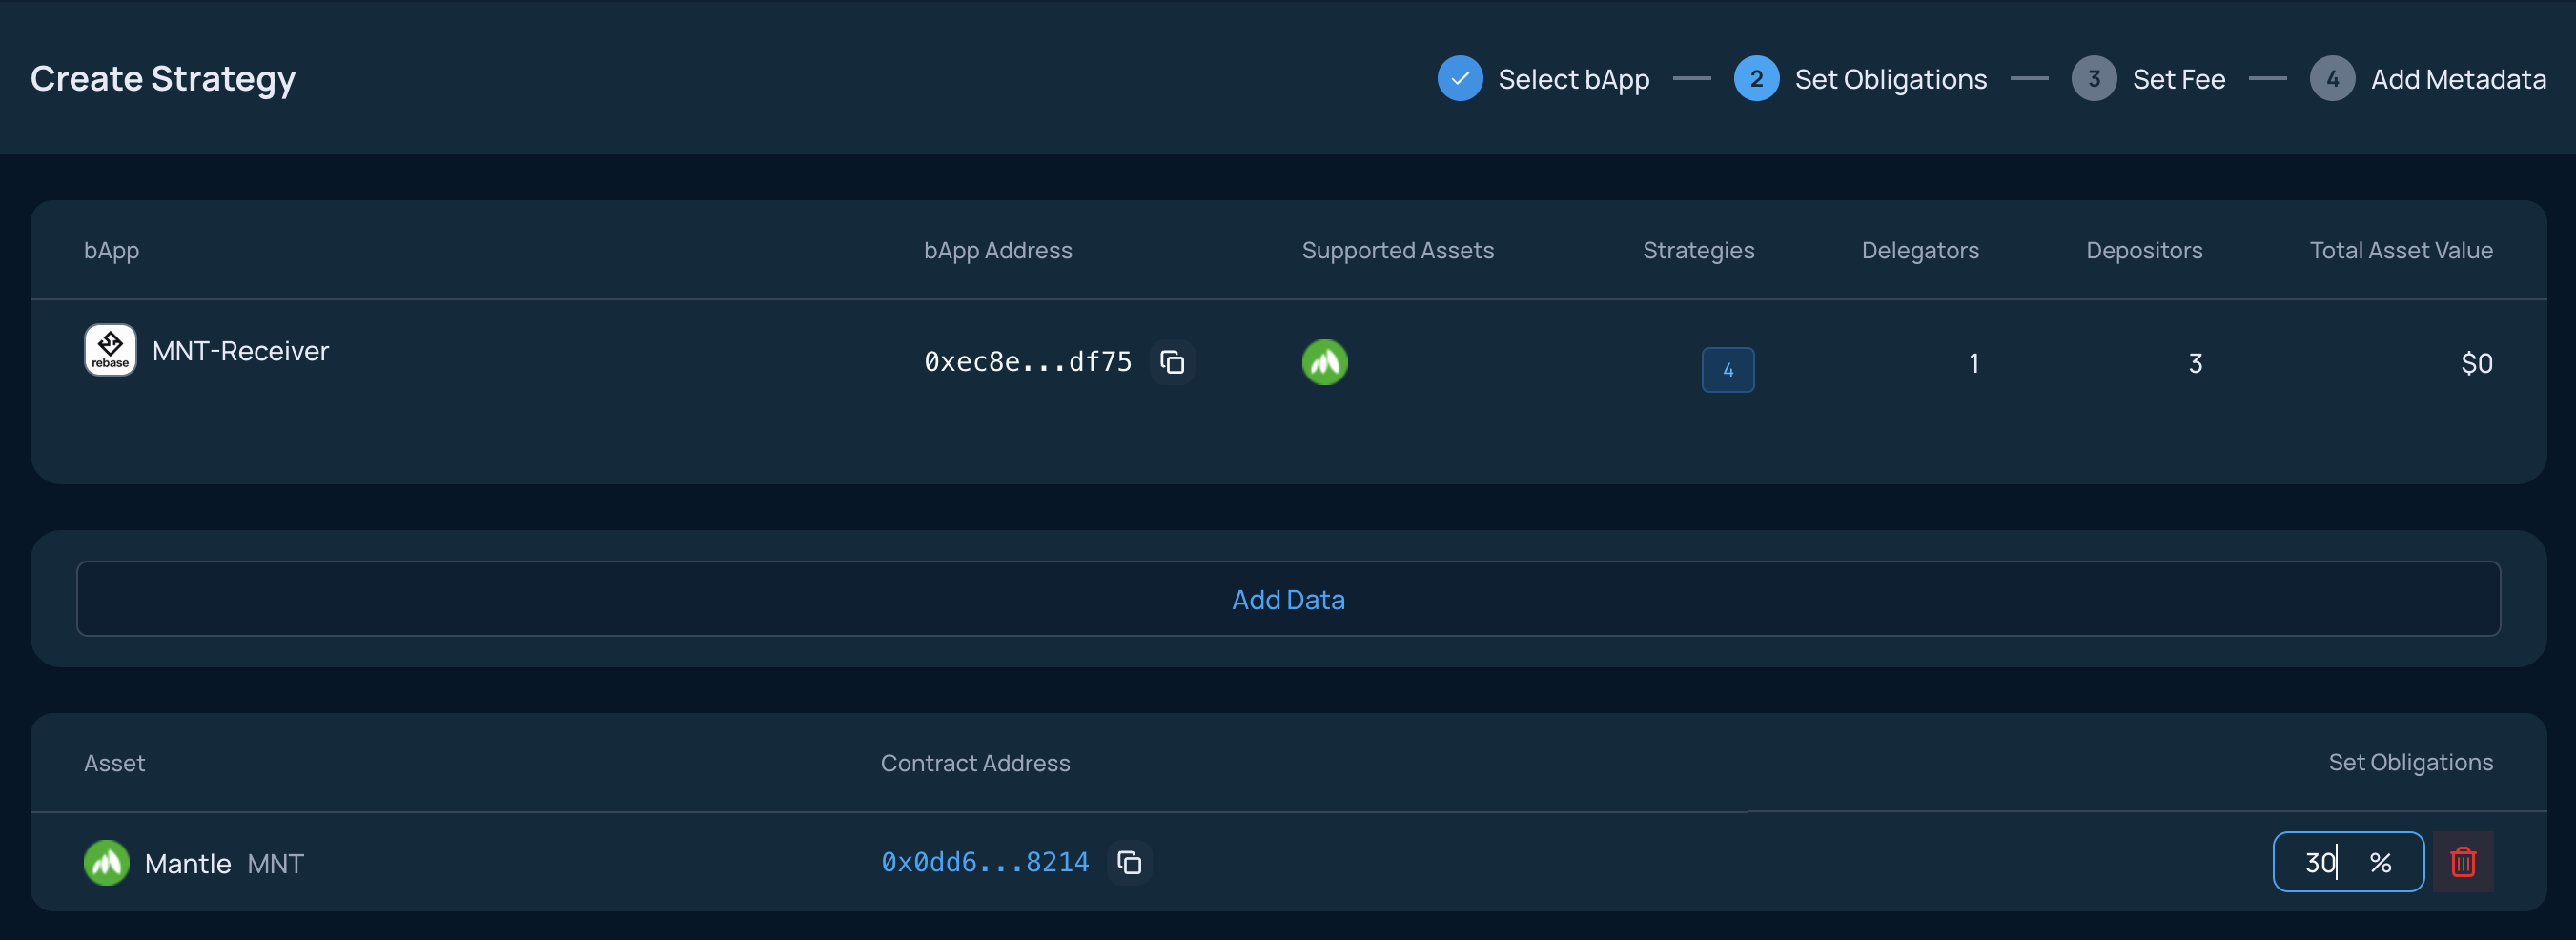The image size is (2576, 940).
Task: Delete the Mantle obligation with trash icon
Action: point(2462,862)
